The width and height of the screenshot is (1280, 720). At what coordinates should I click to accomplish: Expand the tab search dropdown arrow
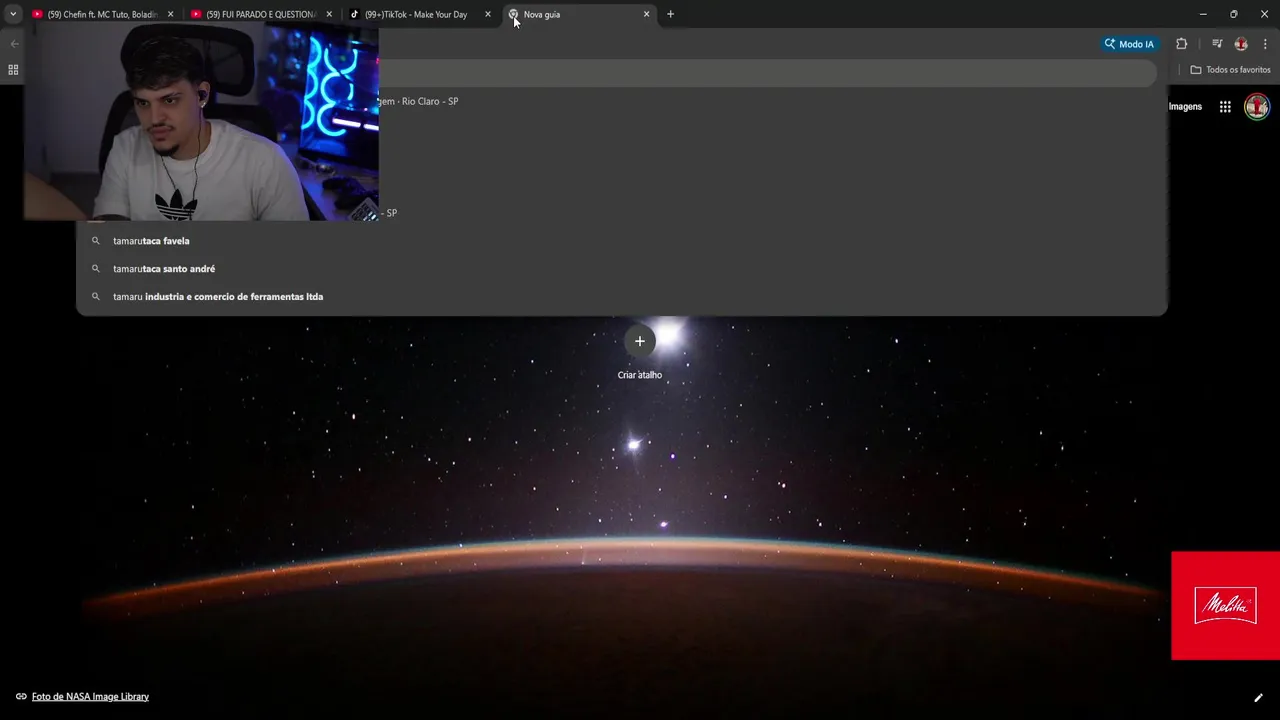(13, 14)
